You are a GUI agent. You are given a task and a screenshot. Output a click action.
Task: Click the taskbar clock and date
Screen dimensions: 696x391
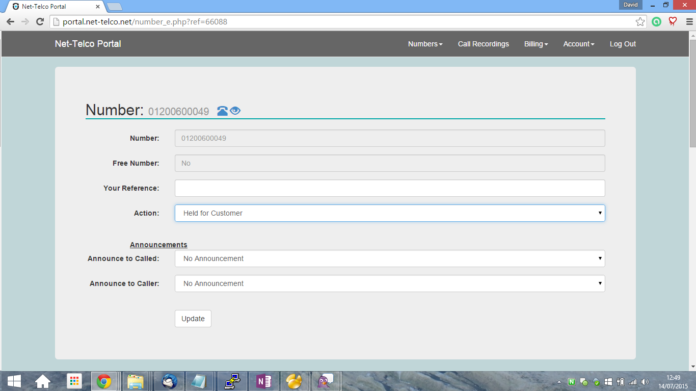point(673,382)
